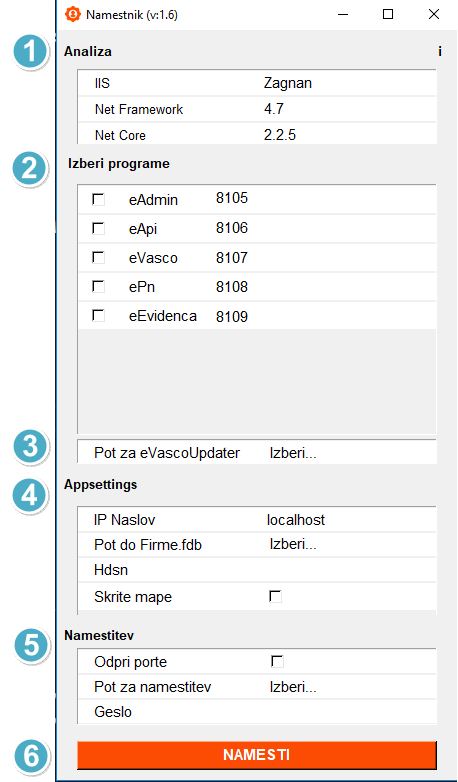Image resolution: width=458 pixels, height=782 pixels.
Task: Toggle the Odpri porte checkbox
Action: click(x=277, y=662)
